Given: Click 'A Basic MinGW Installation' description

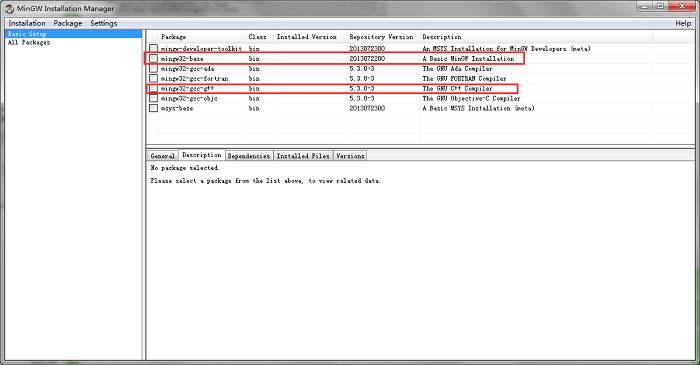Looking at the screenshot, I should point(468,58).
